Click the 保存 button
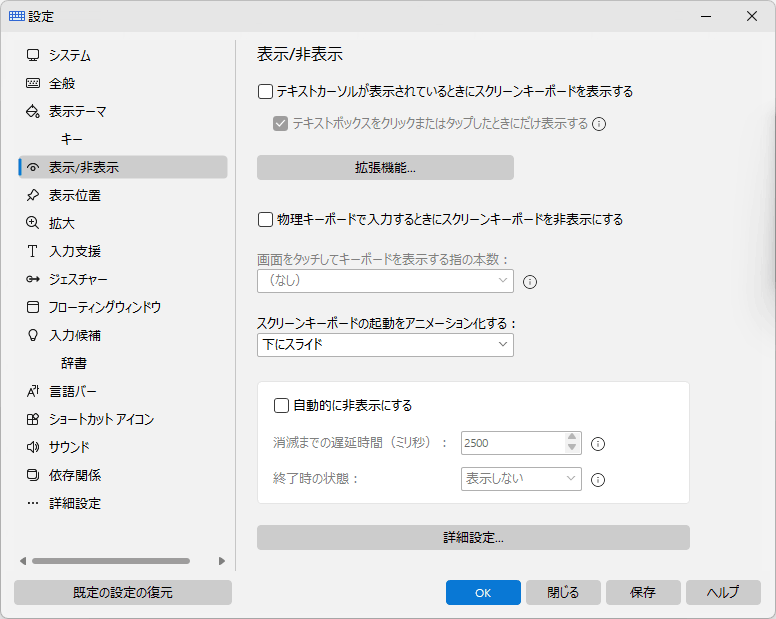Image resolution: width=776 pixels, height=619 pixels. (643, 592)
